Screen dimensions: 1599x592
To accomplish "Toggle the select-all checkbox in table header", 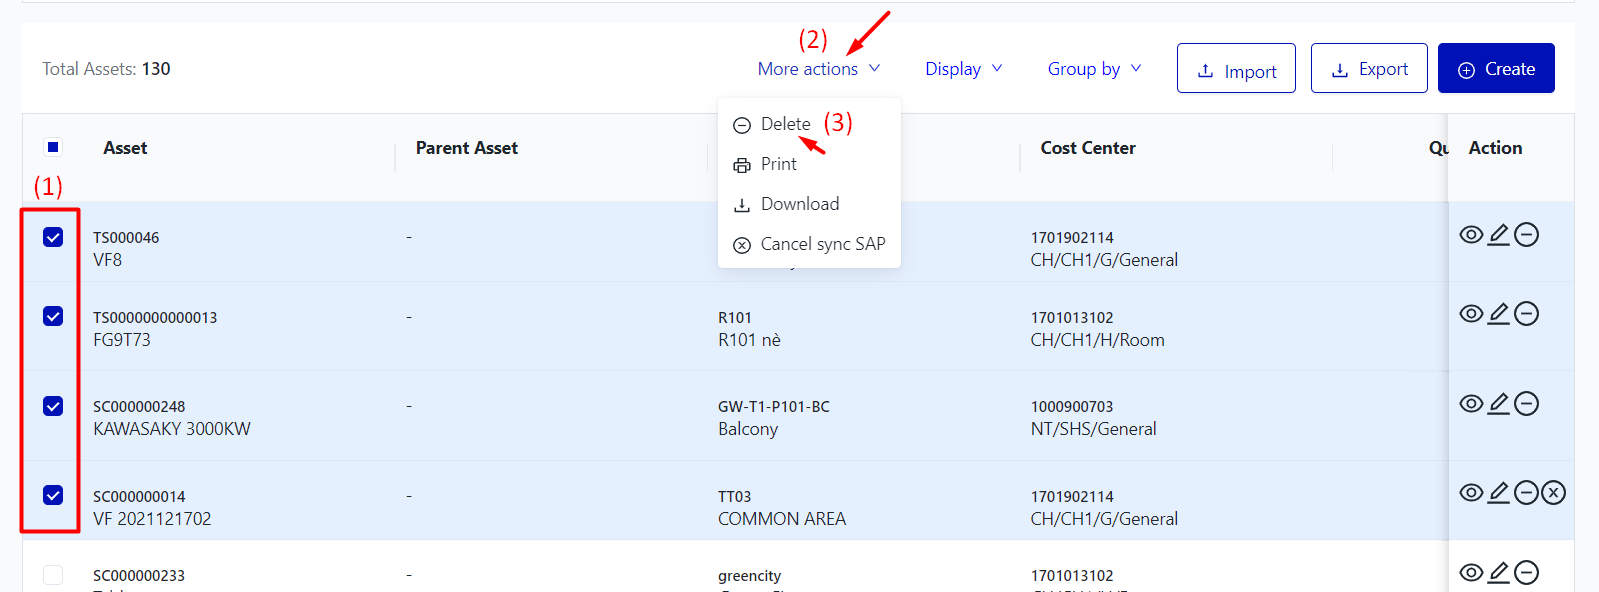I will tap(53, 148).
